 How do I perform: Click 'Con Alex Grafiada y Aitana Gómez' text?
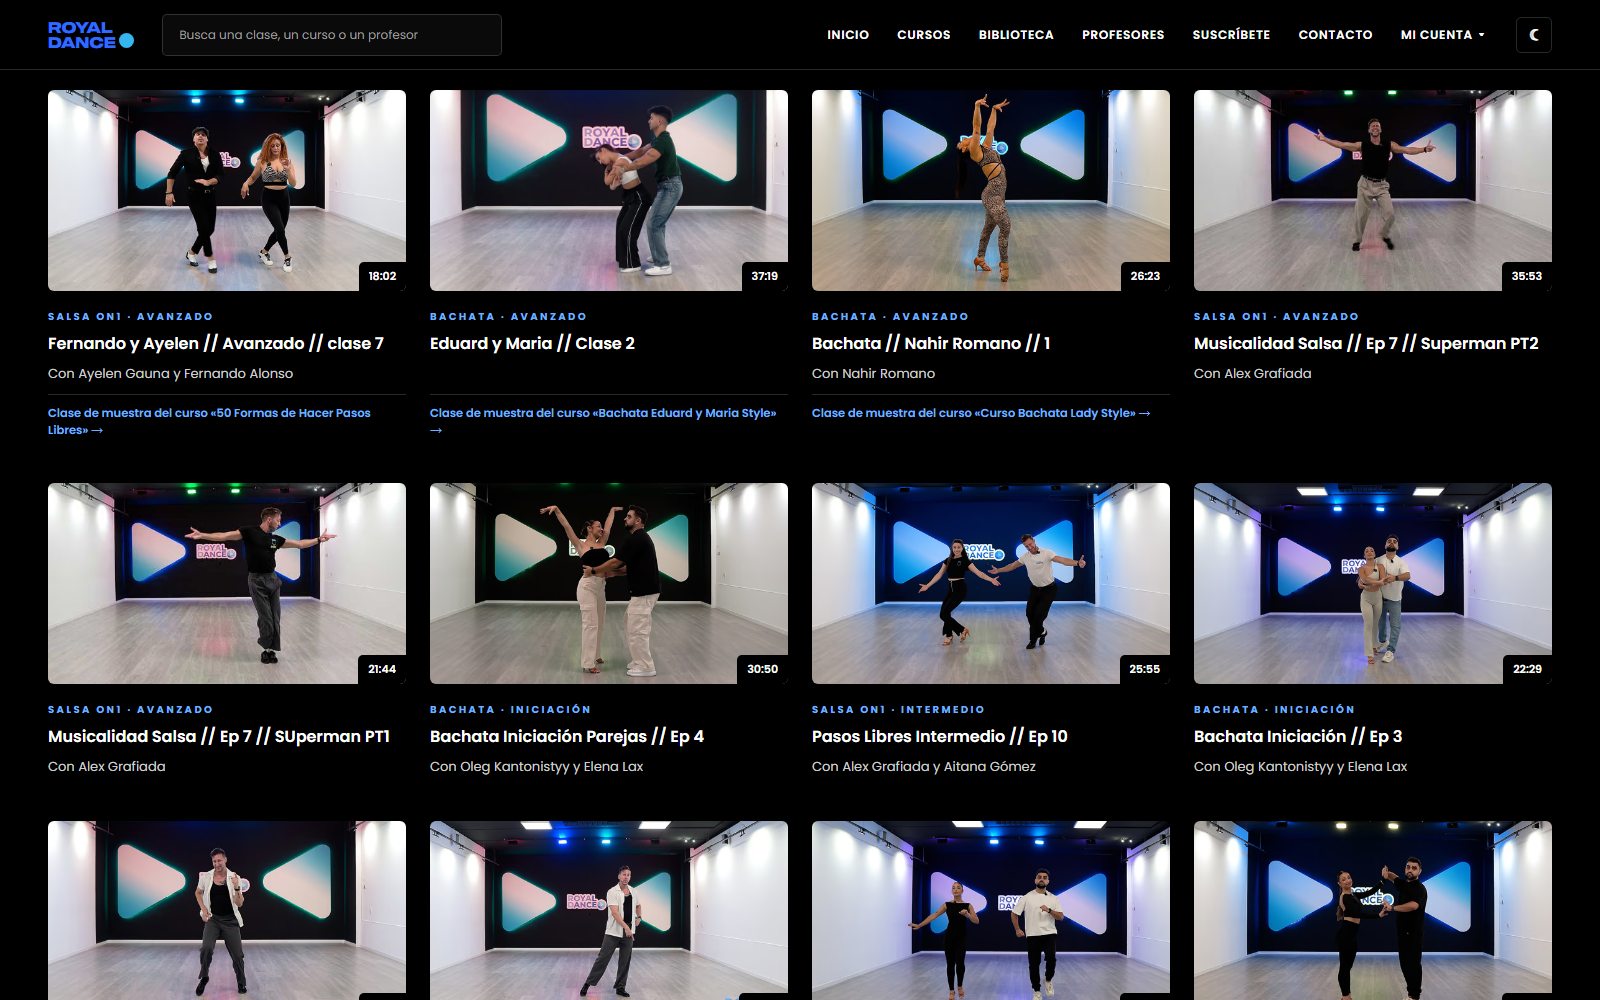(x=924, y=766)
